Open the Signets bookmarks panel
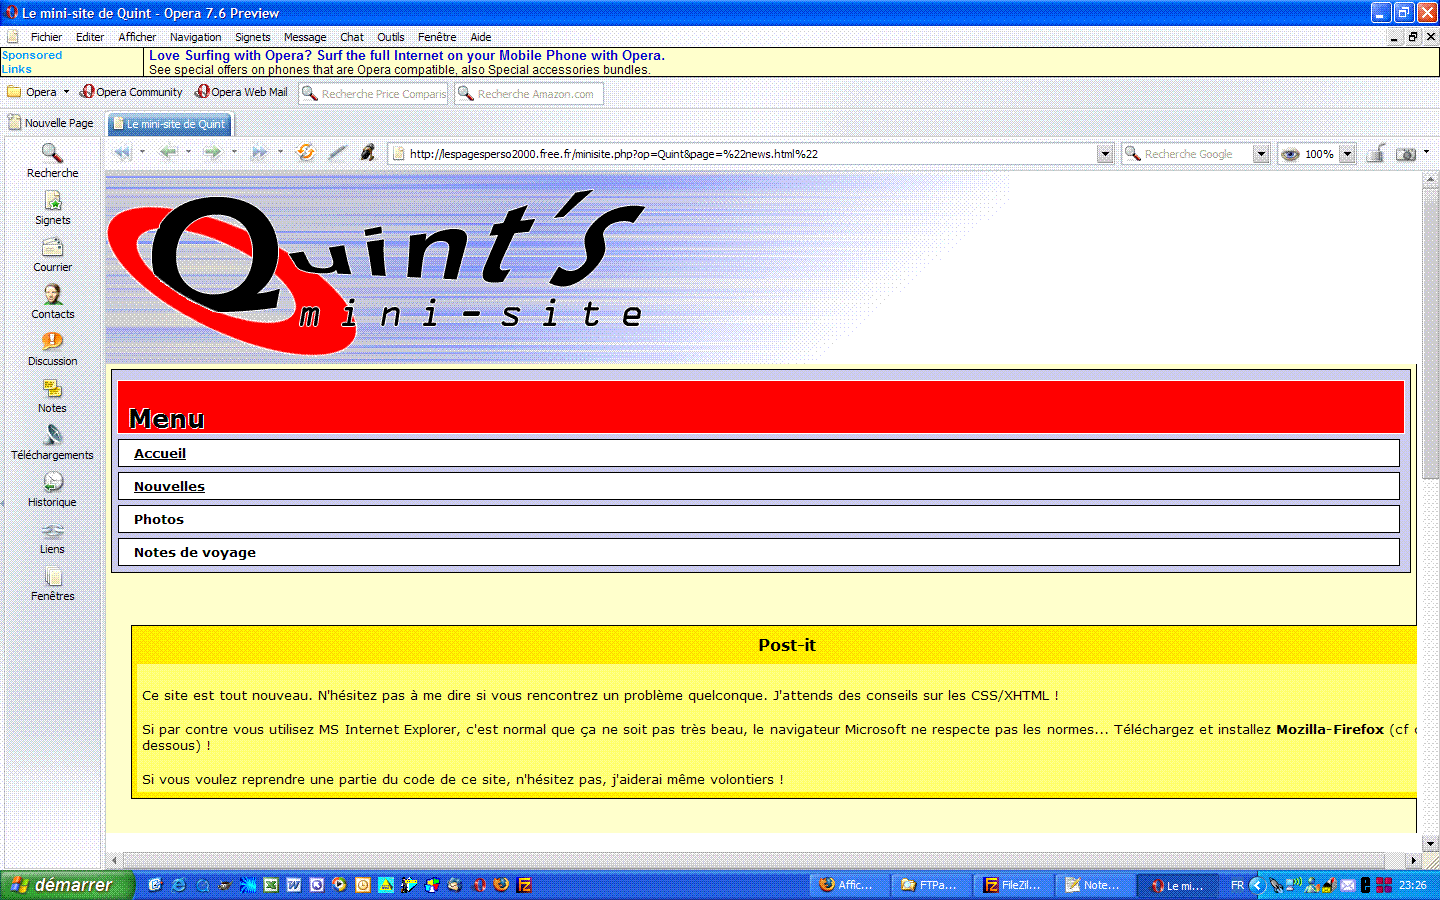Viewport: 1440px width, 900px height. click(x=52, y=207)
